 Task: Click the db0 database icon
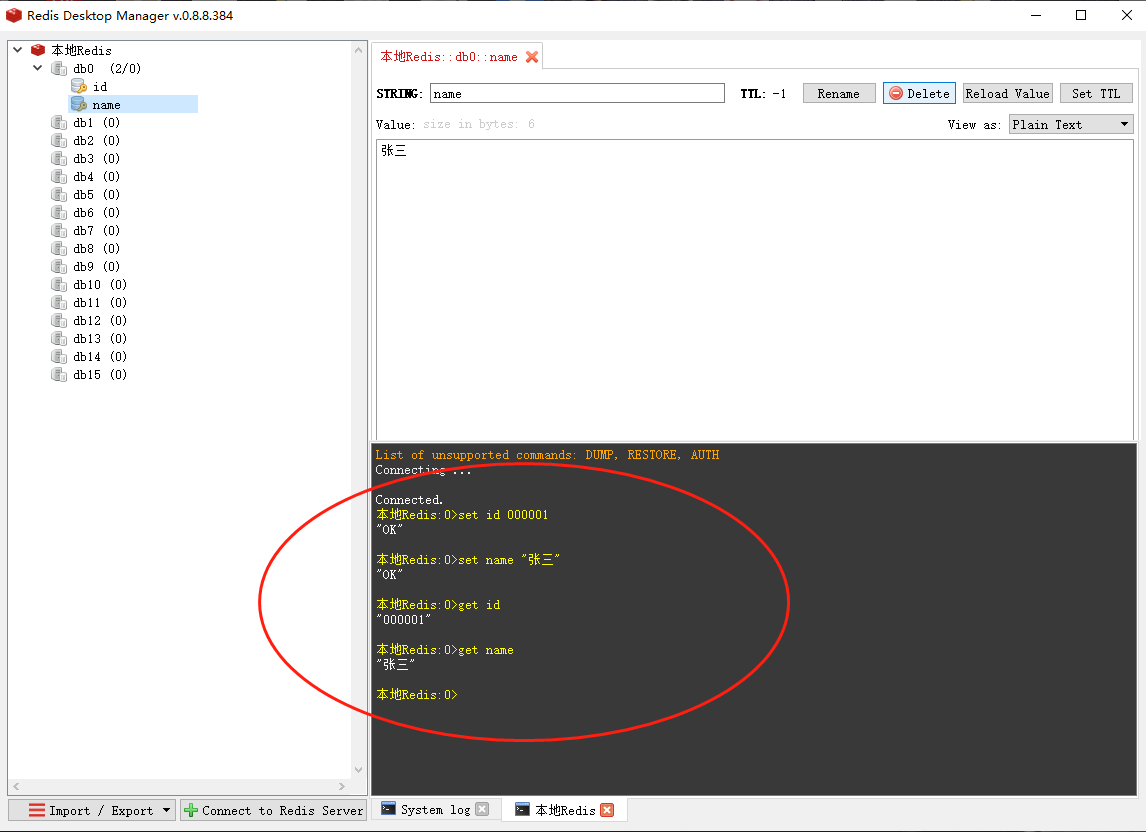pyautogui.click(x=59, y=69)
